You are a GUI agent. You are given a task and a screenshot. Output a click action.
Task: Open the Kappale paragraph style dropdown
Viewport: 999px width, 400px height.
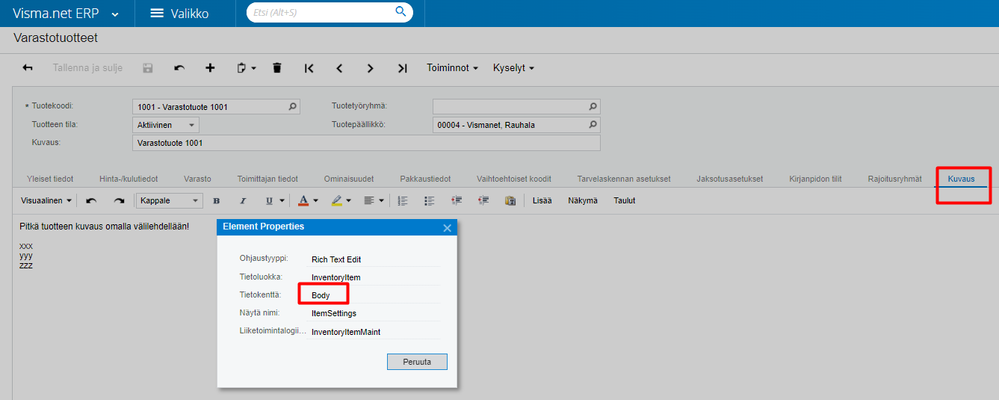click(x=169, y=201)
